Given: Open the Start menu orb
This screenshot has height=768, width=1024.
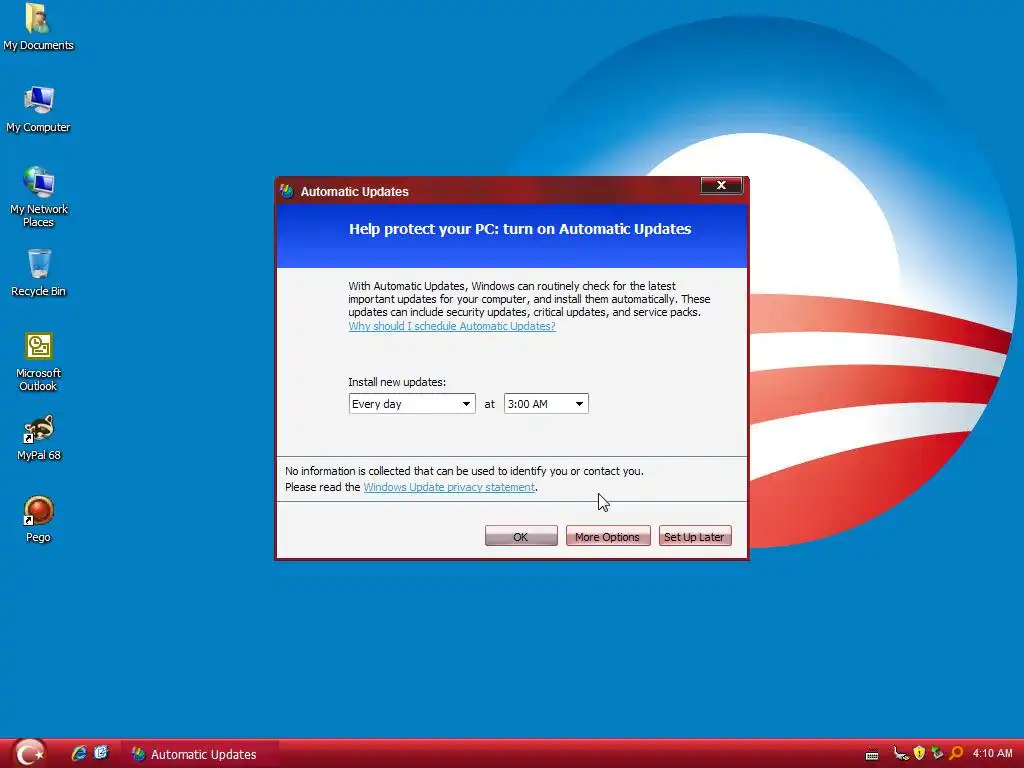Looking at the screenshot, I should (29, 753).
